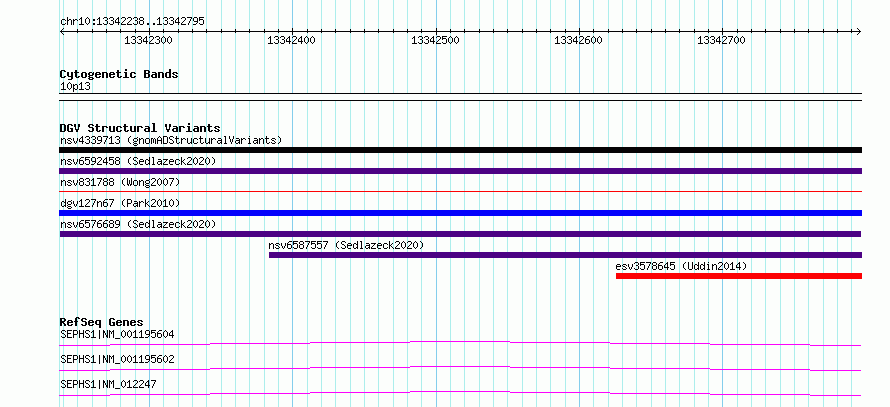Select the Cytogenetic Bands track heading
This screenshot has height=407, width=890.
coord(119,74)
